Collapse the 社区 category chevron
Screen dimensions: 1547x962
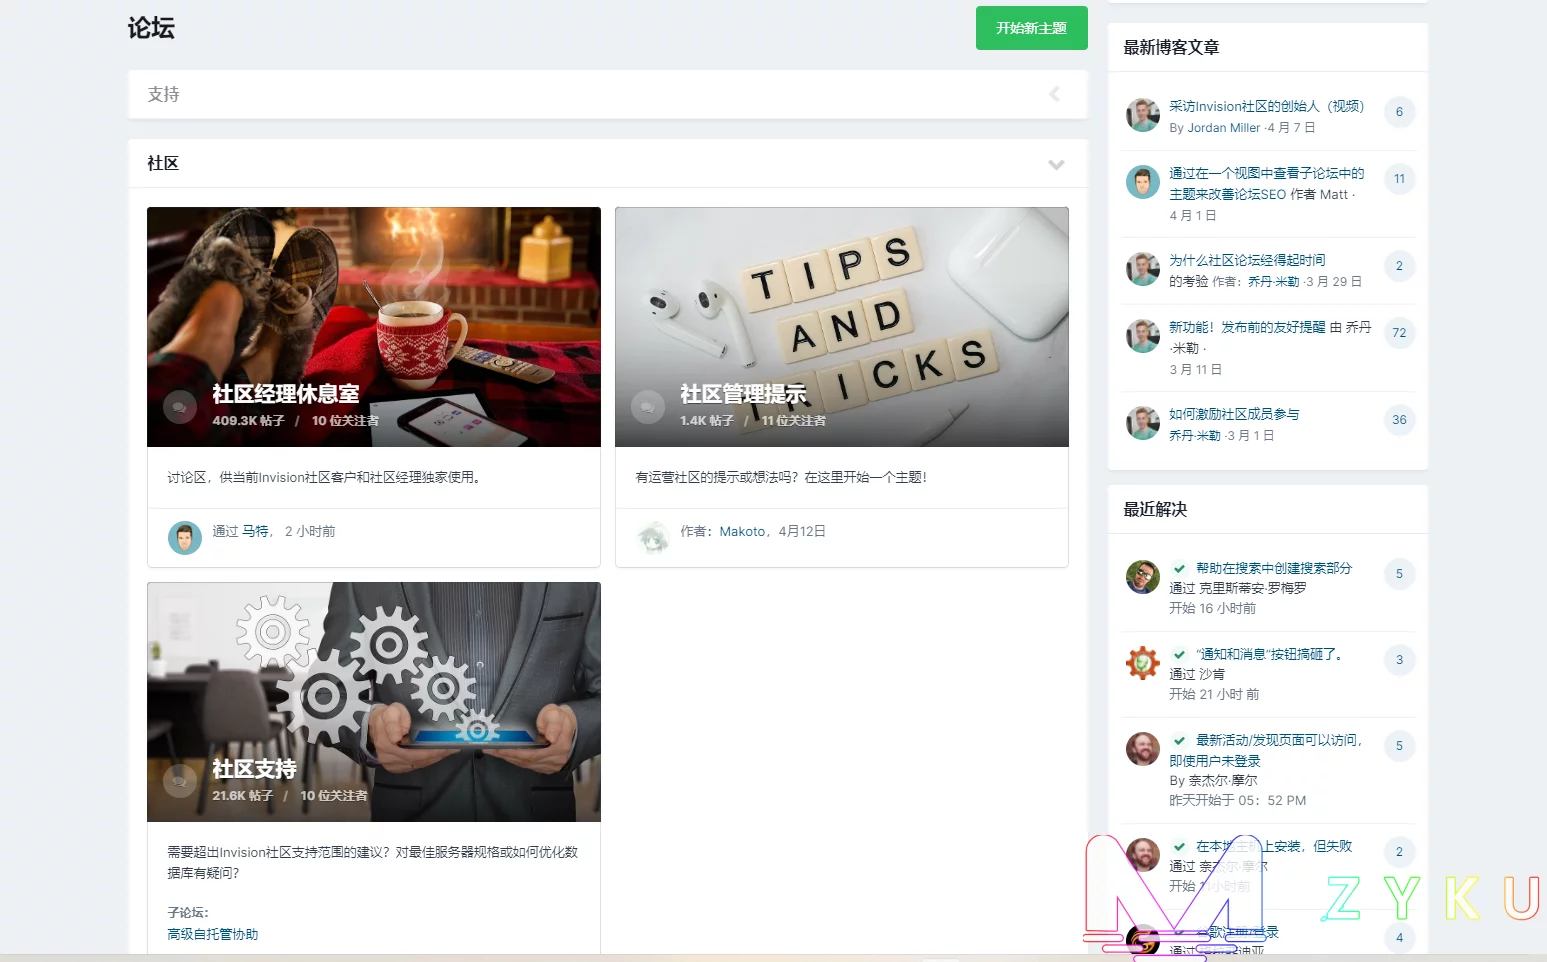coord(1056,164)
